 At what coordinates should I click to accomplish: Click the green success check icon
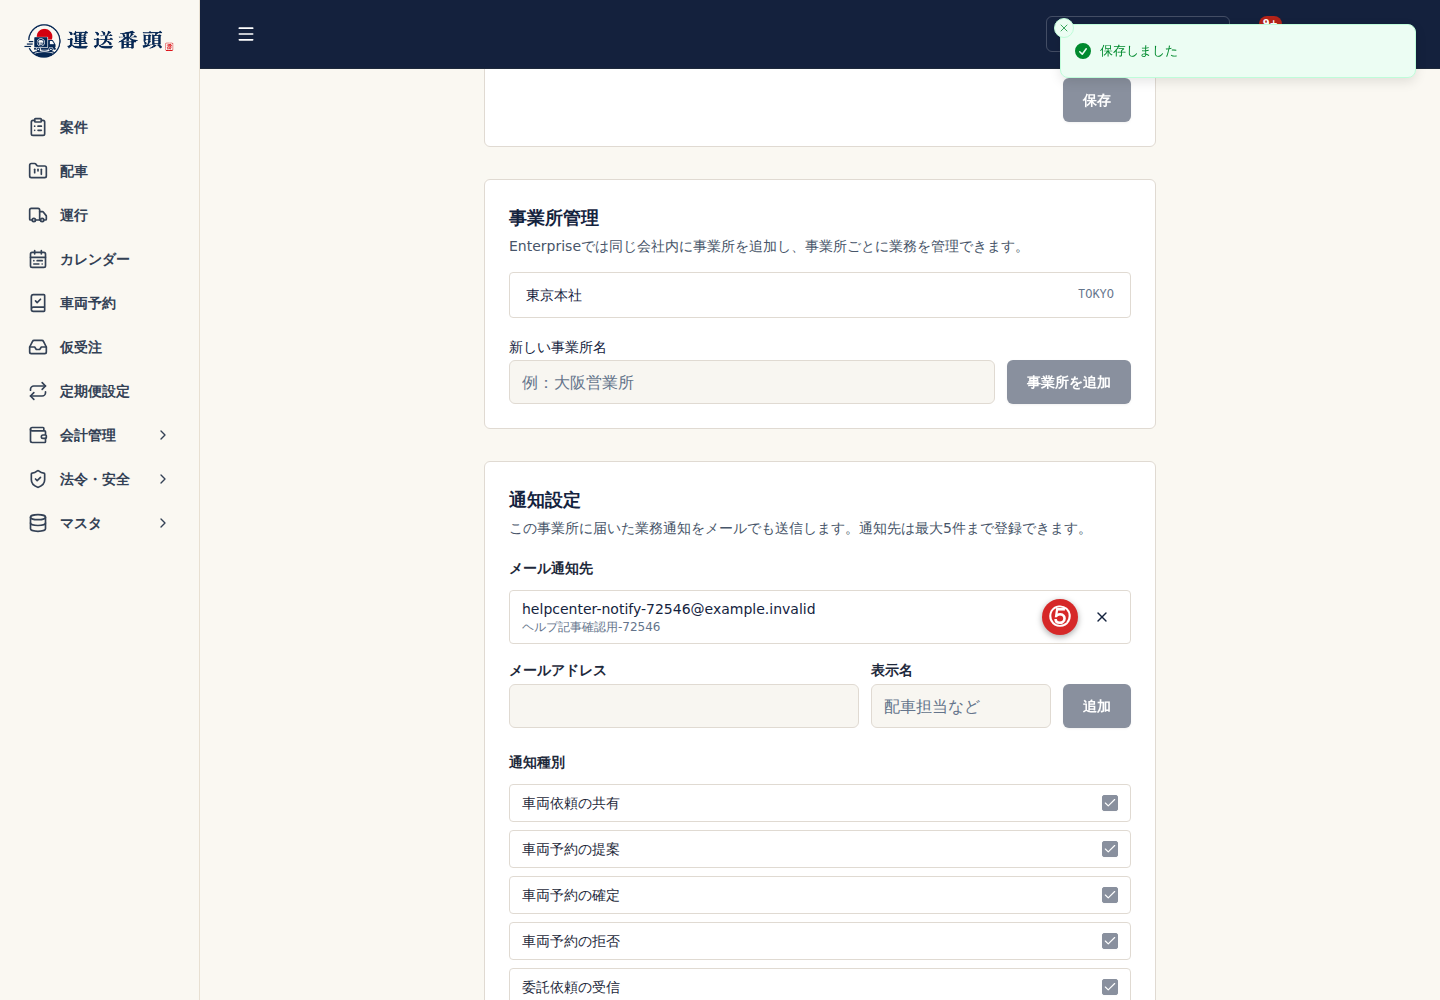click(x=1083, y=51)
